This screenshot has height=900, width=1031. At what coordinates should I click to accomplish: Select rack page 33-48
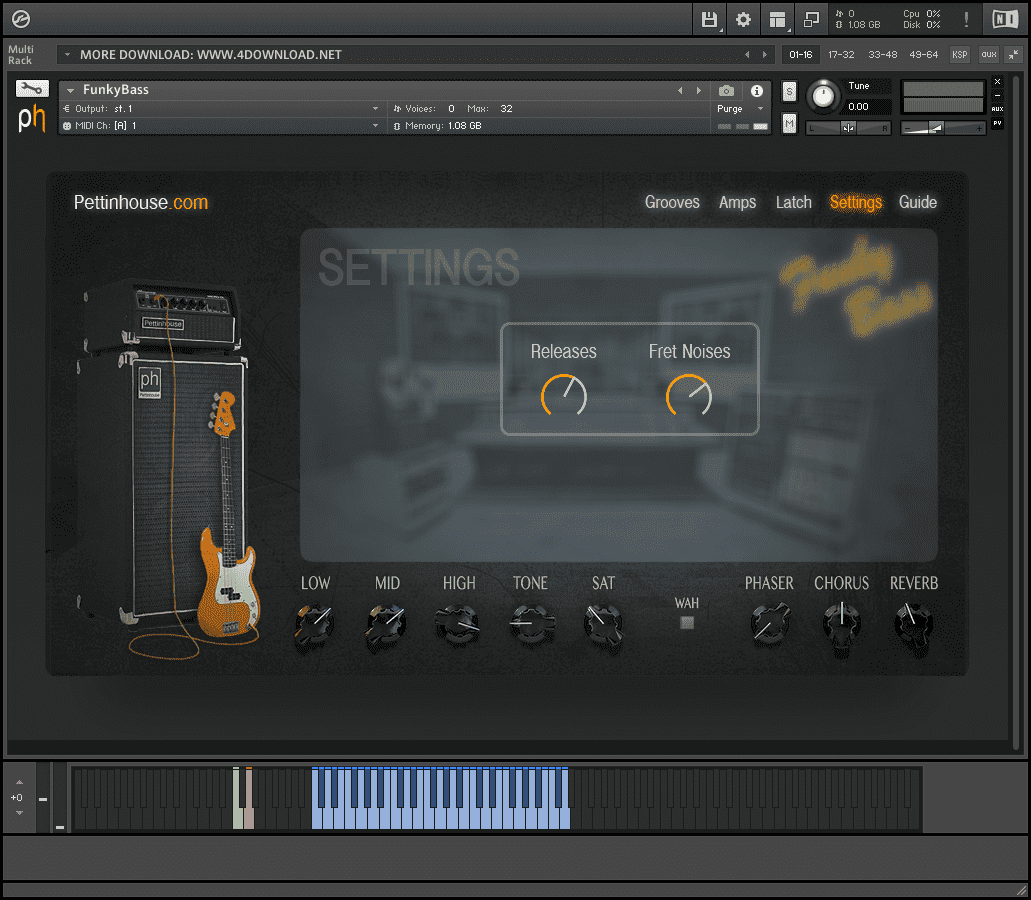(882, 55)
